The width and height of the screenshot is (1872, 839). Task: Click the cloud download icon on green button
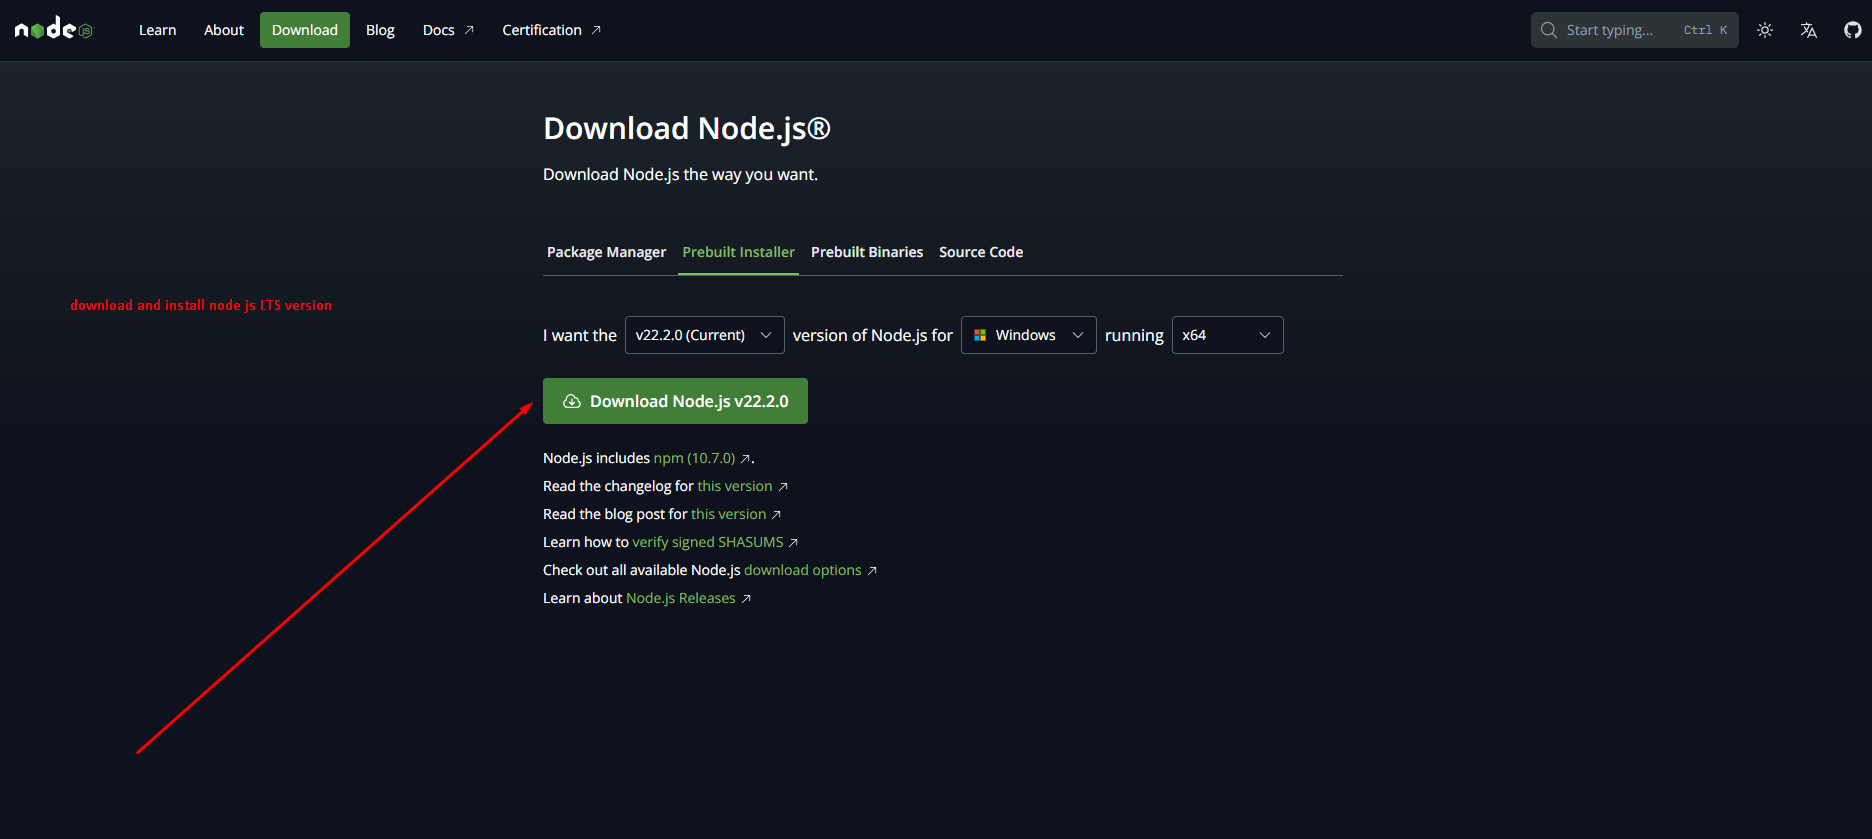pos(572,401)
